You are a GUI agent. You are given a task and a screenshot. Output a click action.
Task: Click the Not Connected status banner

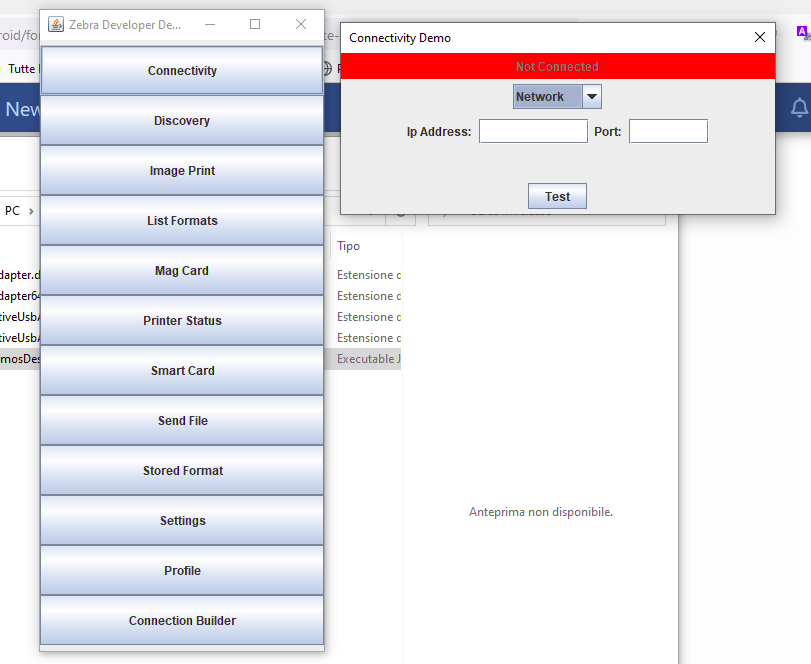558,67
